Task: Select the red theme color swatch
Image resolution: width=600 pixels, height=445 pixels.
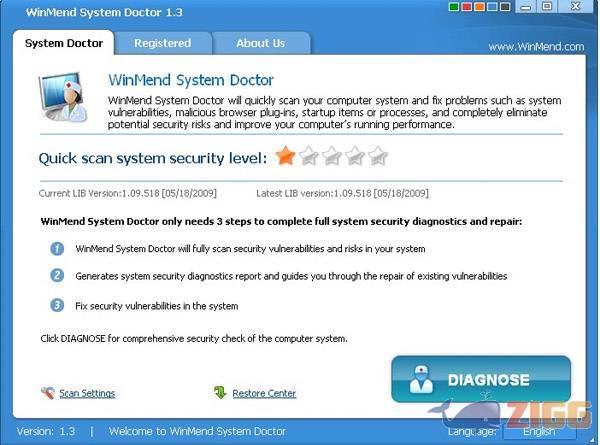Action: (x=466, y=7)
